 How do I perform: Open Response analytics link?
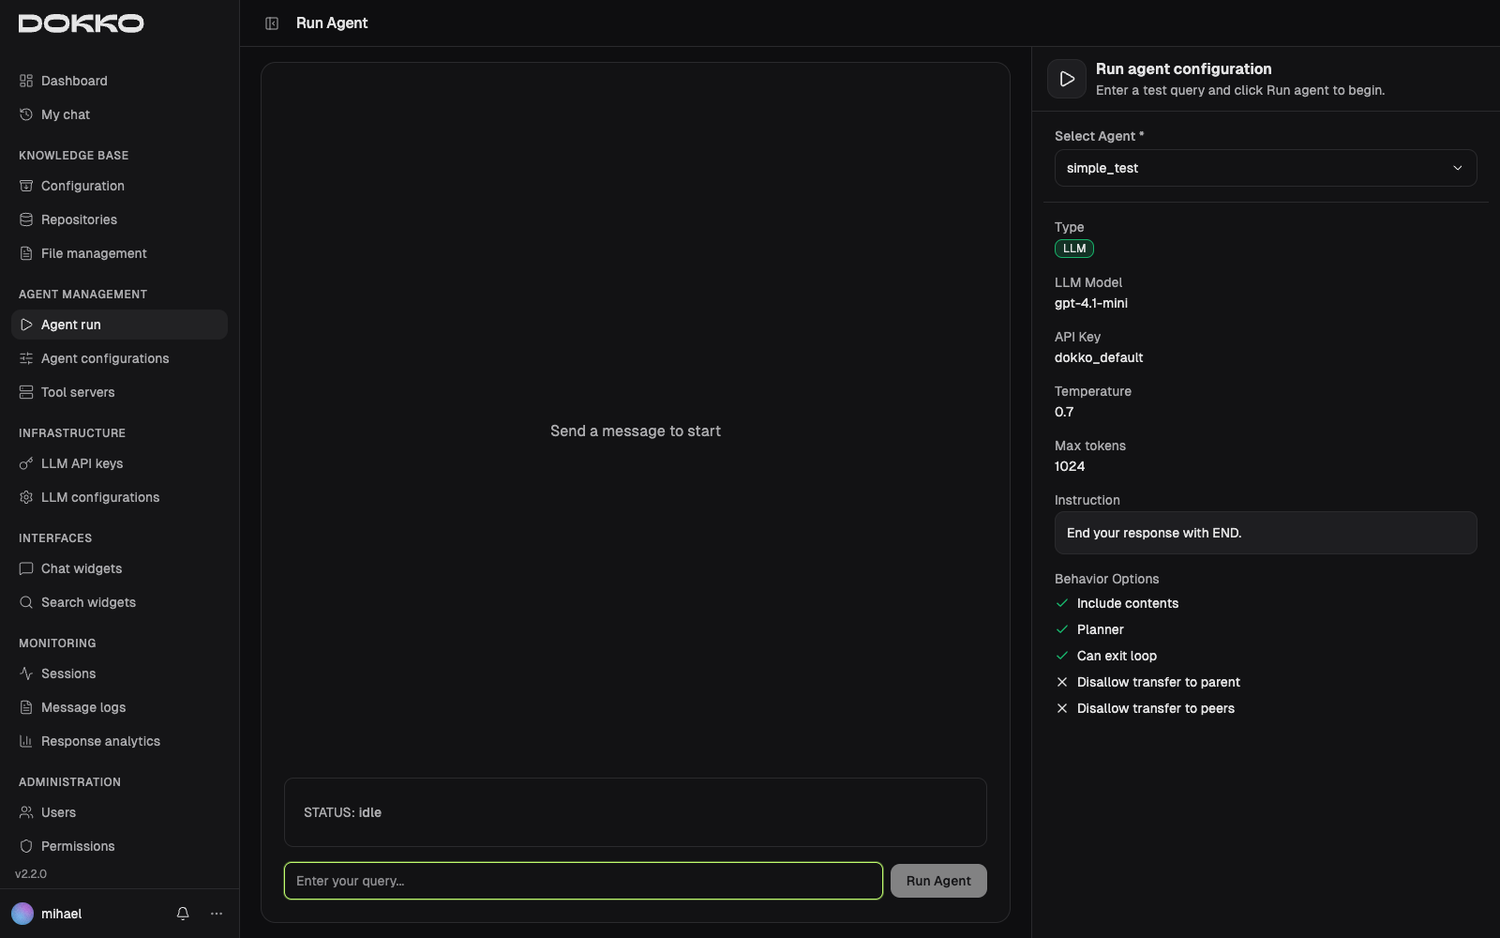tap(119, 742)
